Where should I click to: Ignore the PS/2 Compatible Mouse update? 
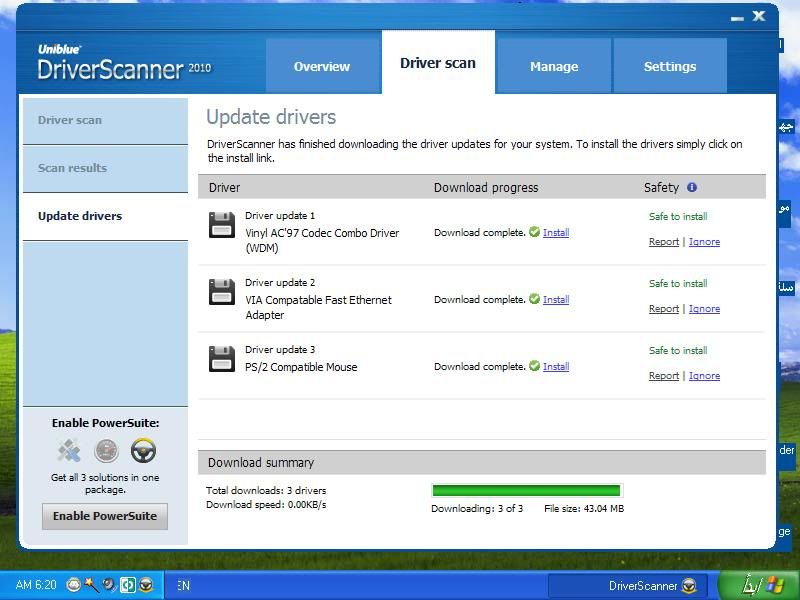pyautogui.click(x=705, y=376)
